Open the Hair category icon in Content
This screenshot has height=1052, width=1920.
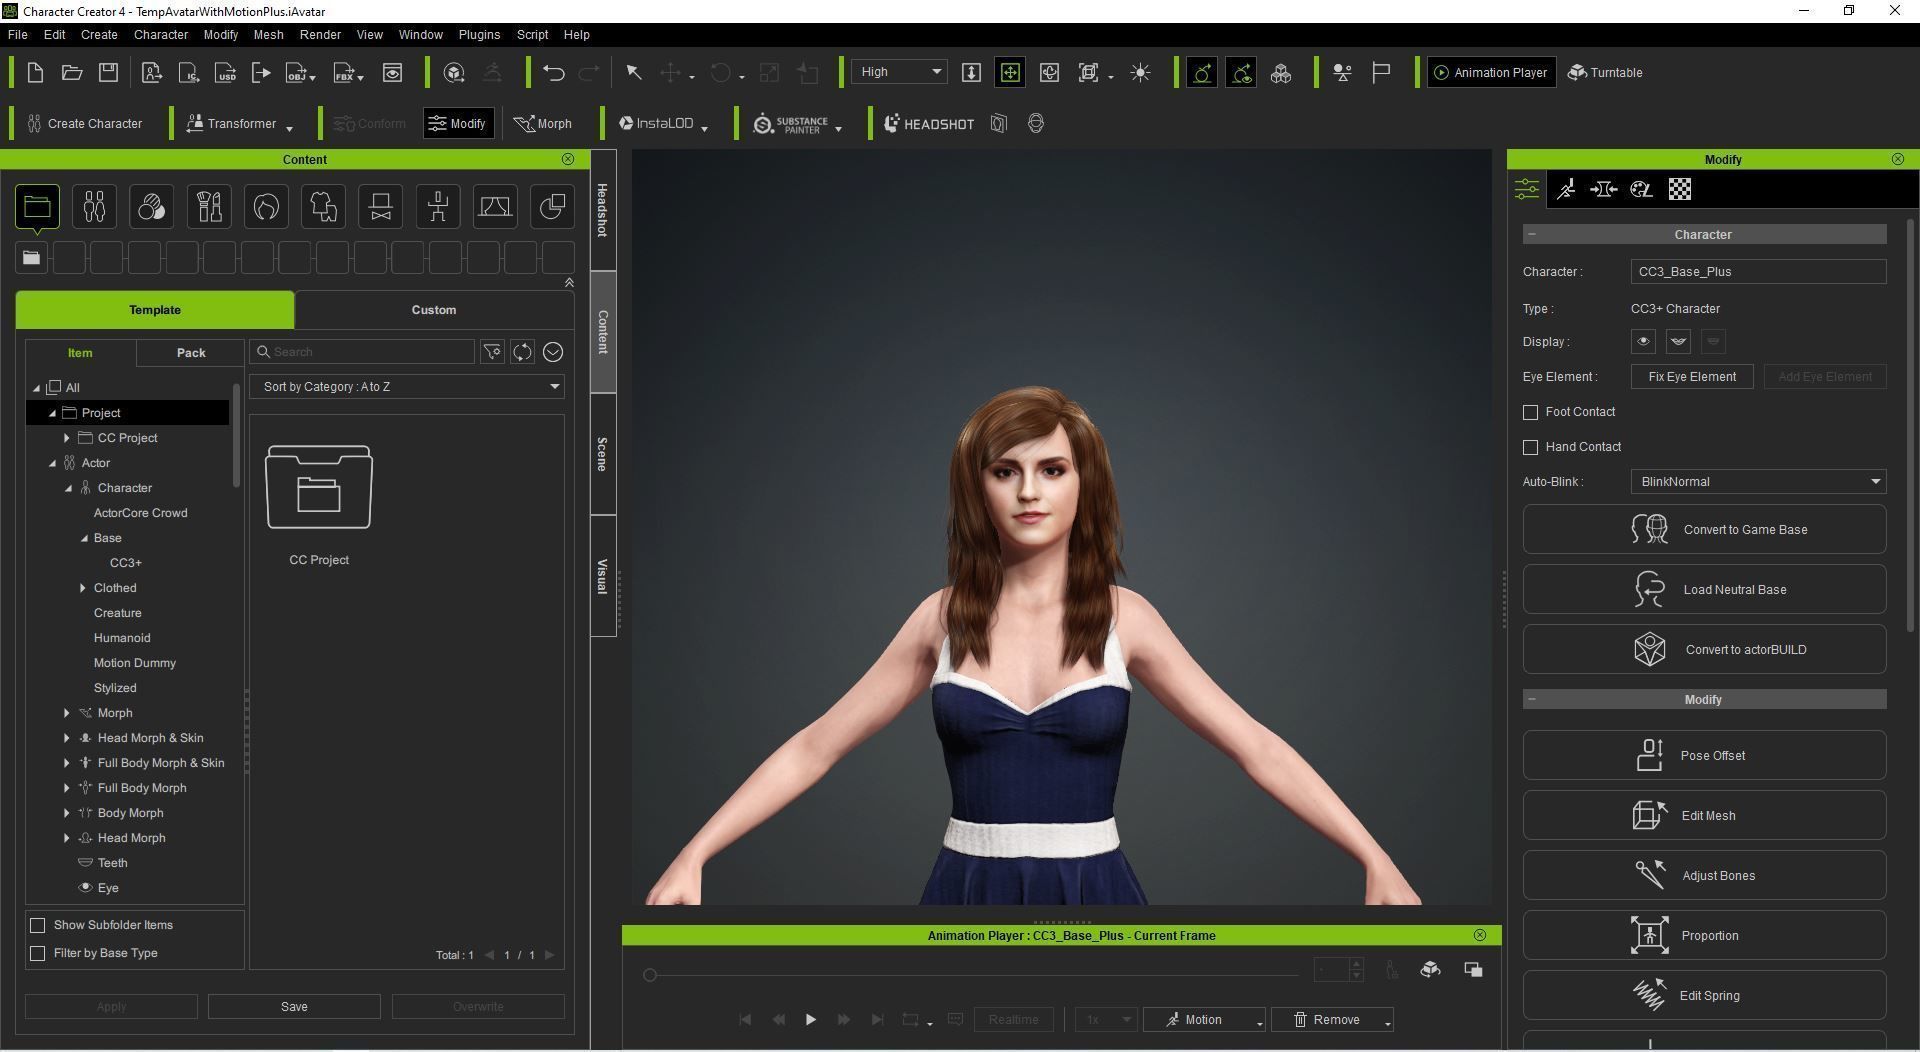[266, 207]
